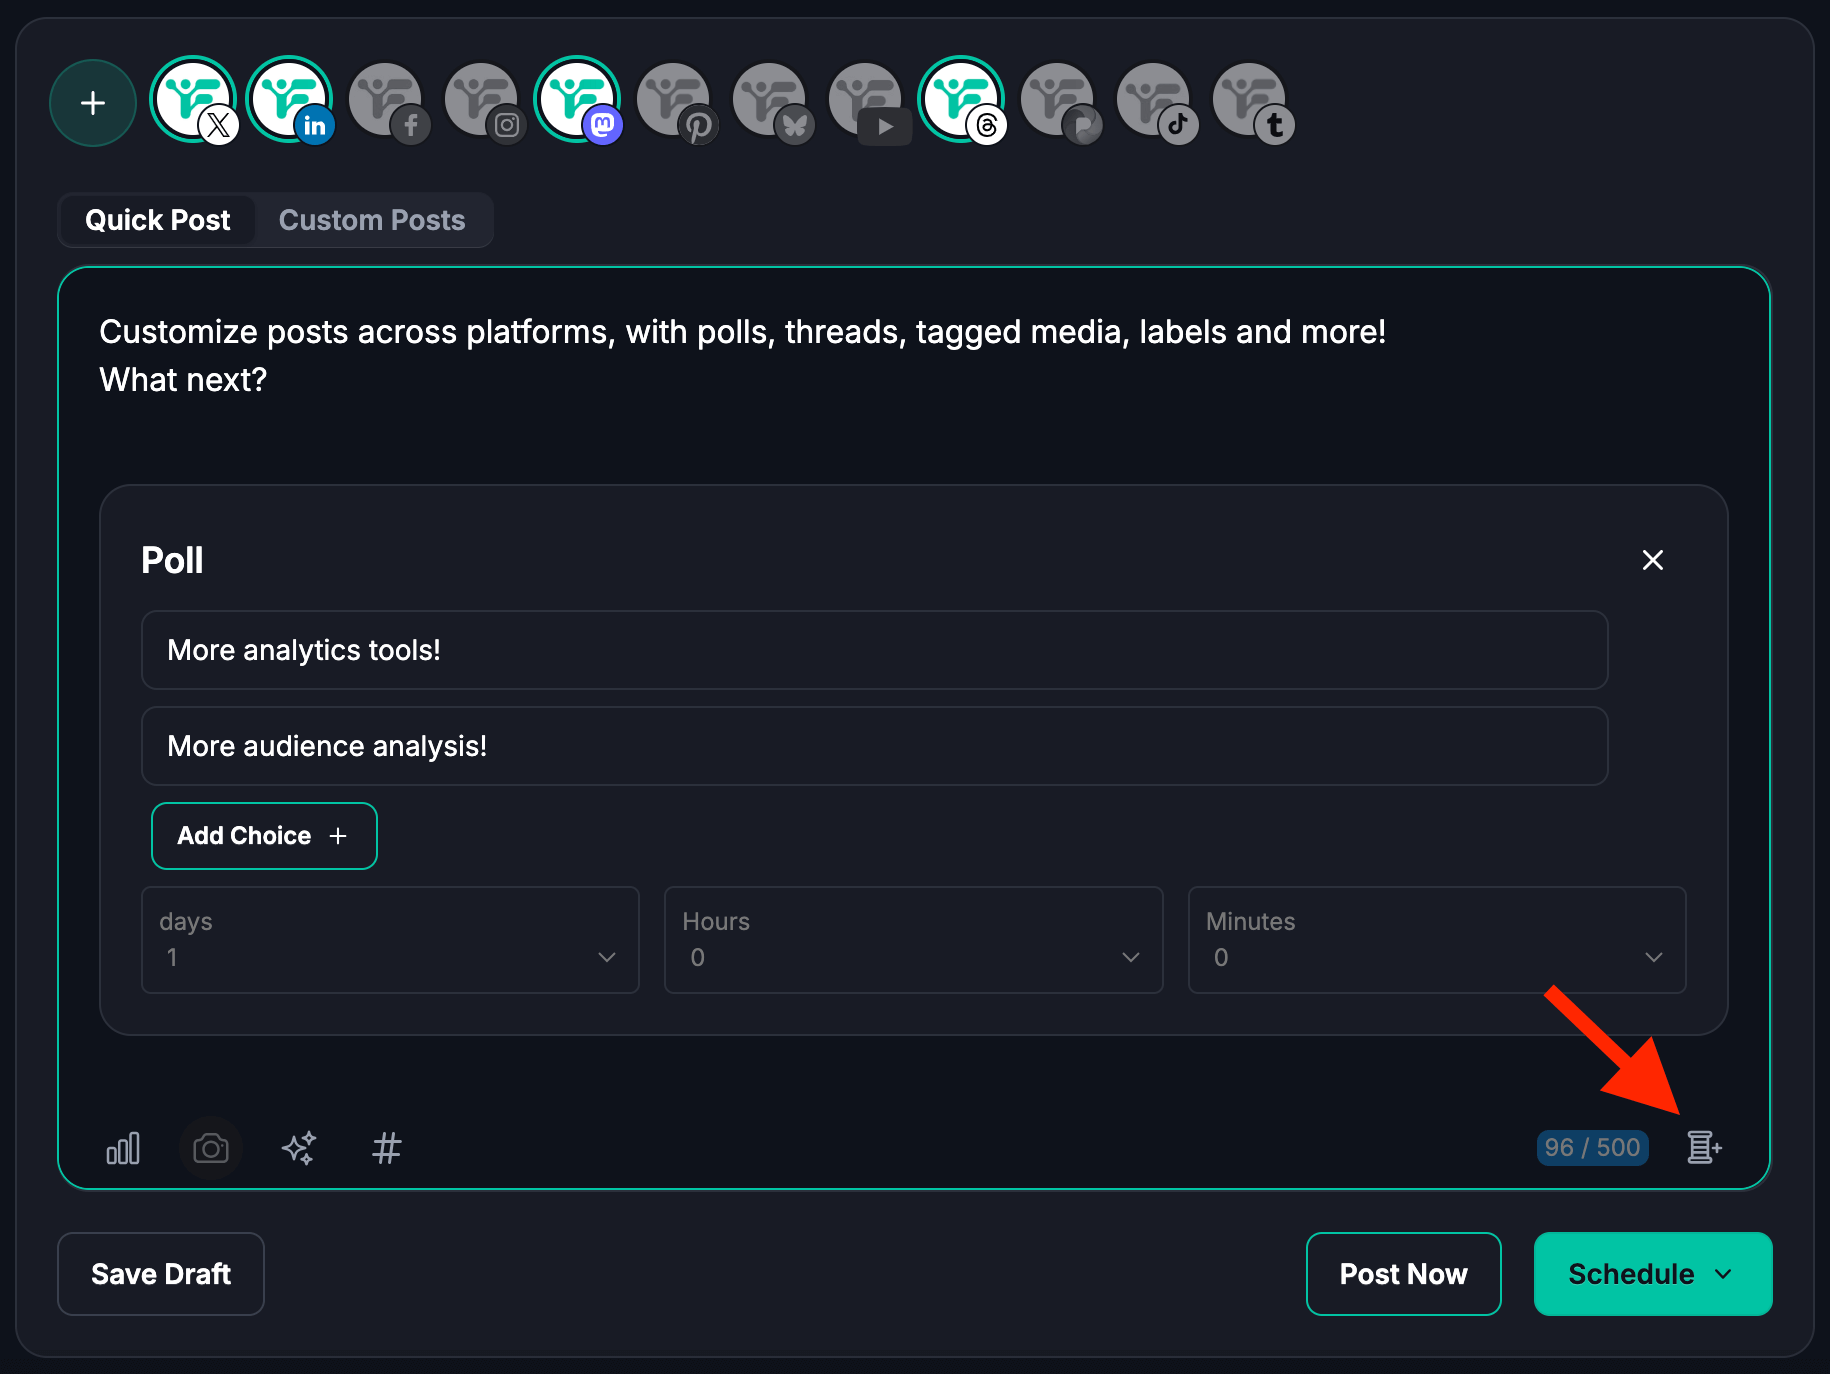Remove the poll using X icon
This screenshot has height=1374, width=1830.
[x=1652, y=560]
